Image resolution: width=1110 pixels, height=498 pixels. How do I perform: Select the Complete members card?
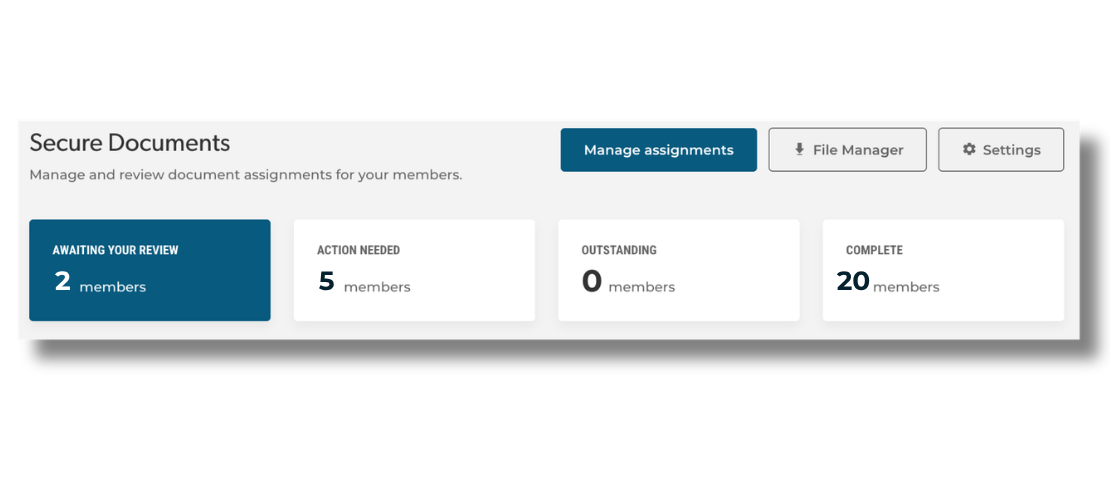tap(943, 270)
